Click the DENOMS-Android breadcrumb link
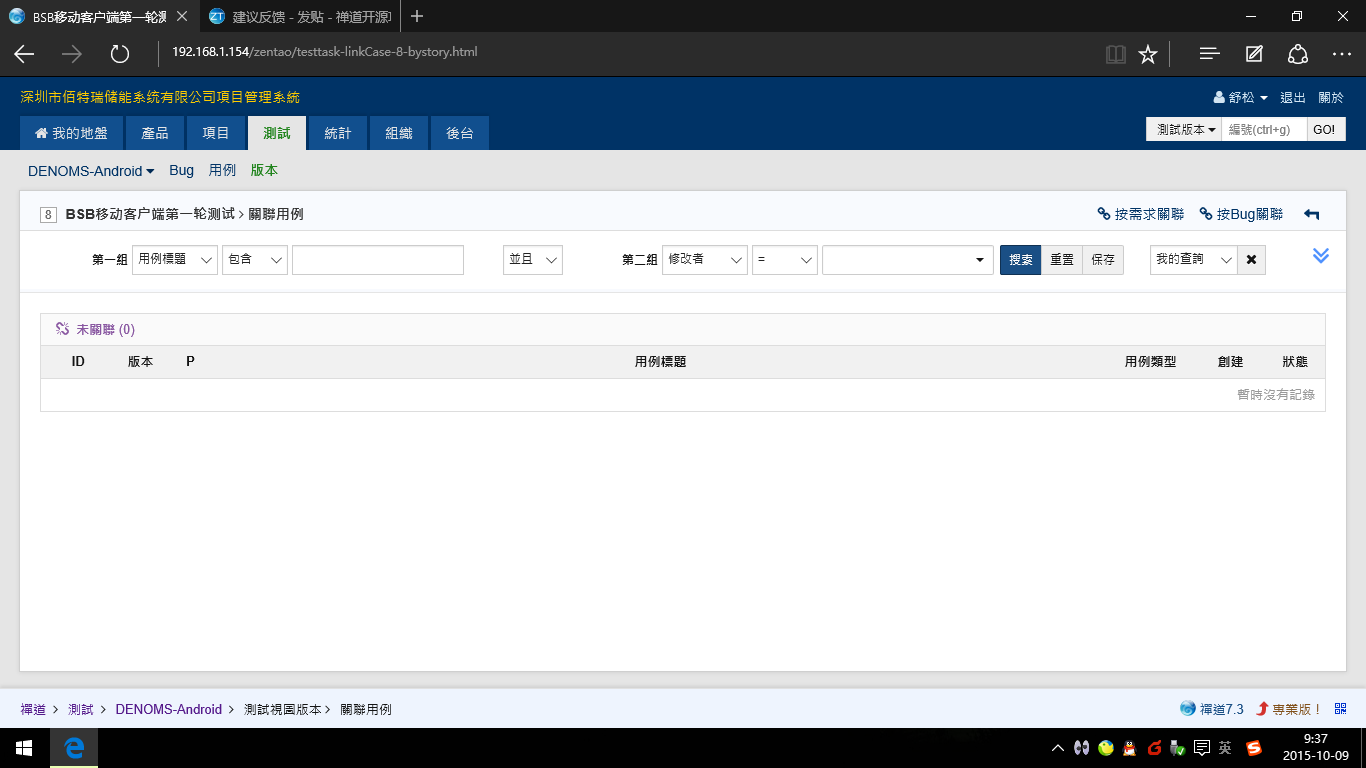This screenshot has height=768, width=1366. pos(169,709)
